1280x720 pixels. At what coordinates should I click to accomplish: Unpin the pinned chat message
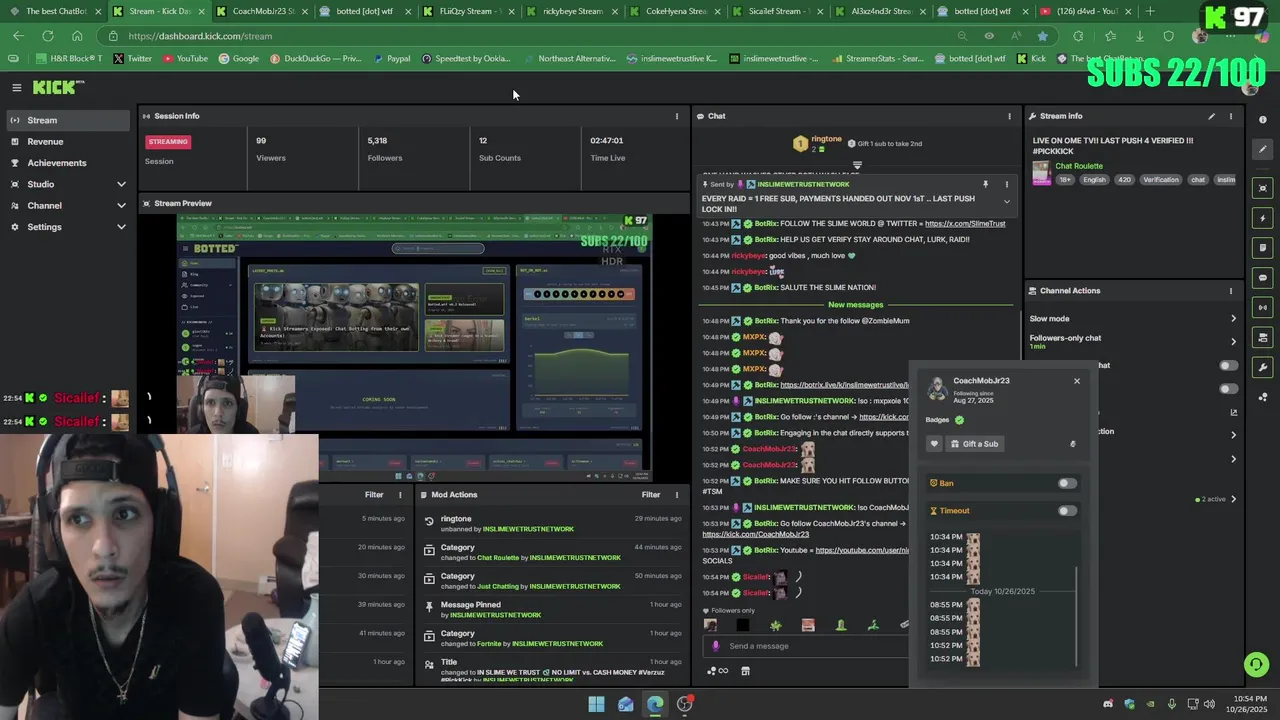point(985,184)
